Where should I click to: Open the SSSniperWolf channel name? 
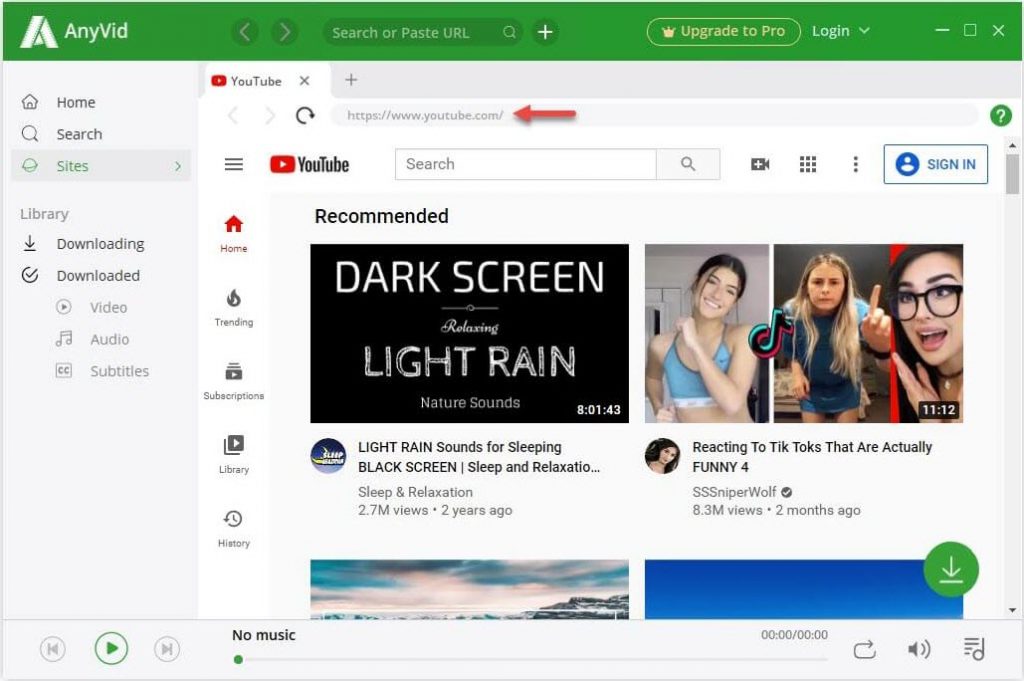click(x=734, y=492)
